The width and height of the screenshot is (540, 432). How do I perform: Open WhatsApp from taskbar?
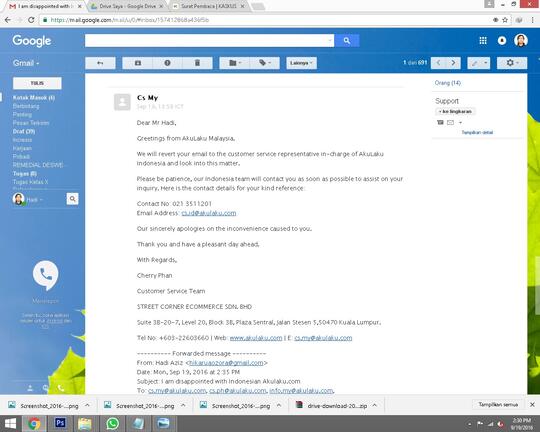pos(112,423)
